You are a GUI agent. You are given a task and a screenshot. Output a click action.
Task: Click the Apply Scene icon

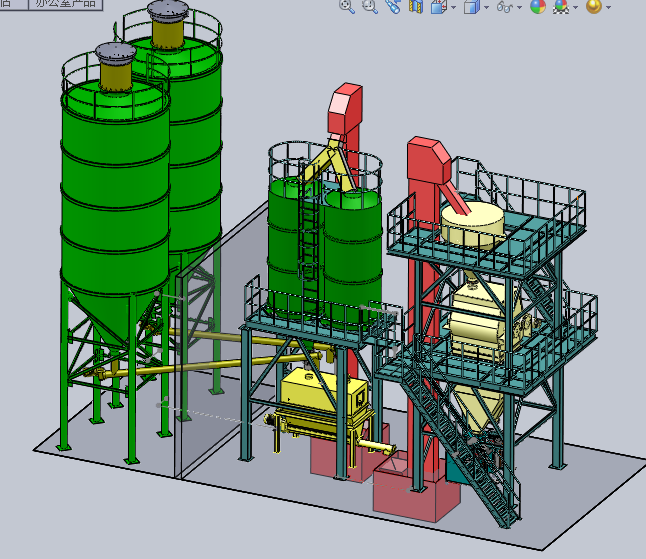coord(561,6)
